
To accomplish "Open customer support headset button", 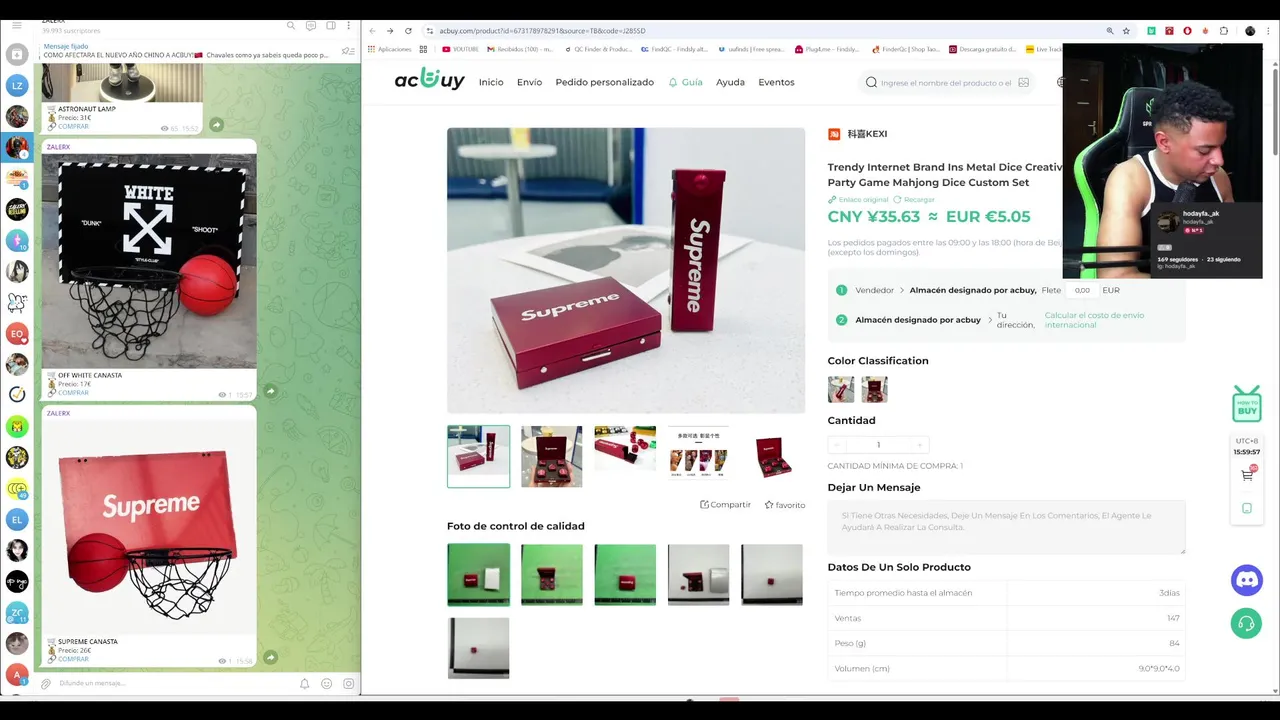I will [x=1247, y=624].
